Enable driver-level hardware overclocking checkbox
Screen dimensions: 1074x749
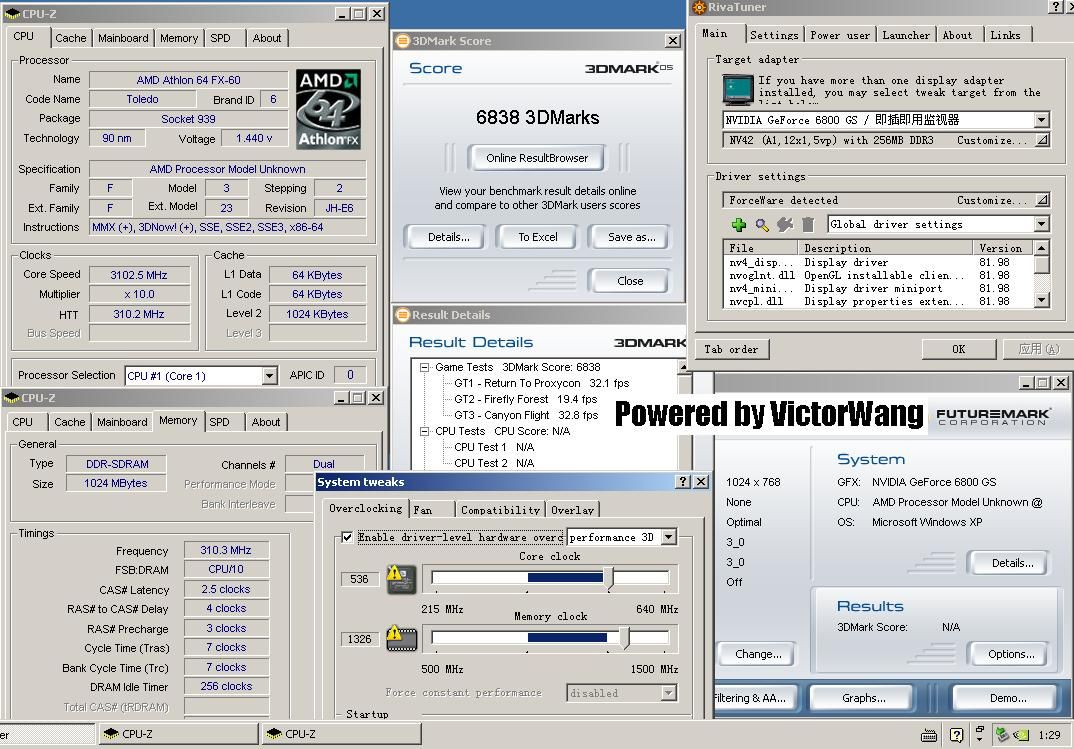(x=347, y=537)
